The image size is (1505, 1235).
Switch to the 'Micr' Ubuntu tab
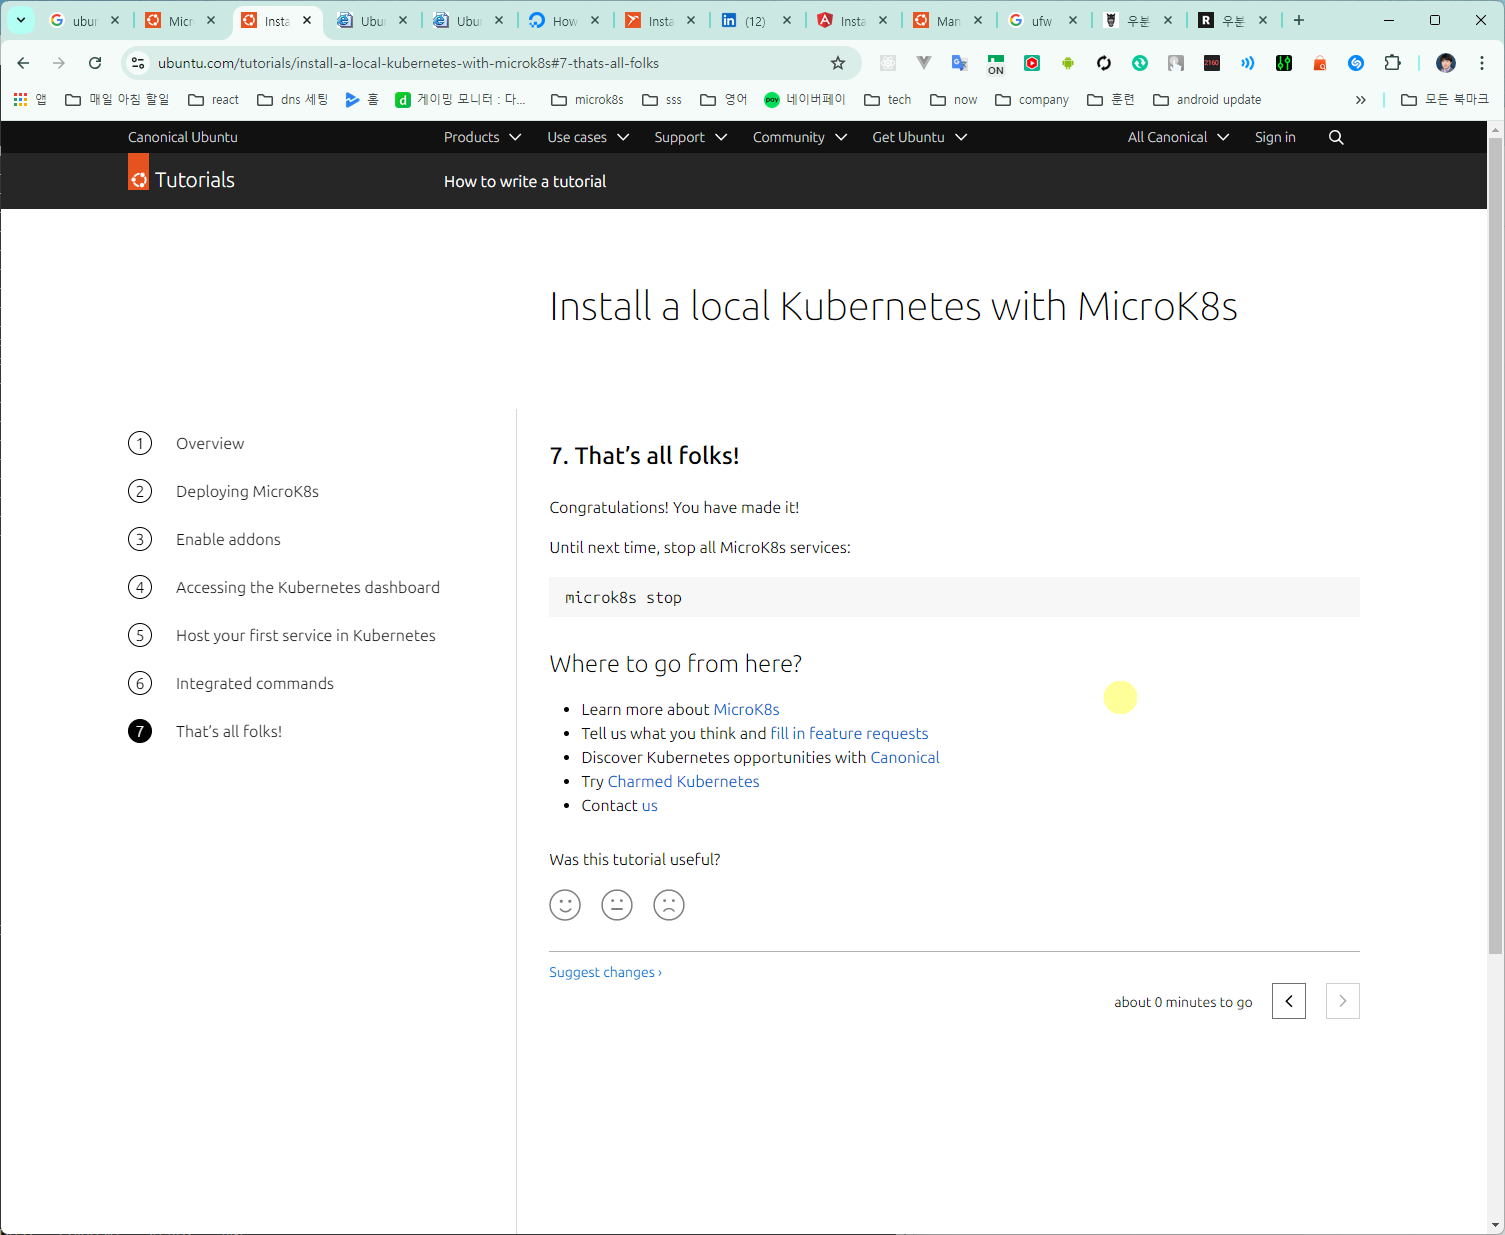[x=181, y=20]
